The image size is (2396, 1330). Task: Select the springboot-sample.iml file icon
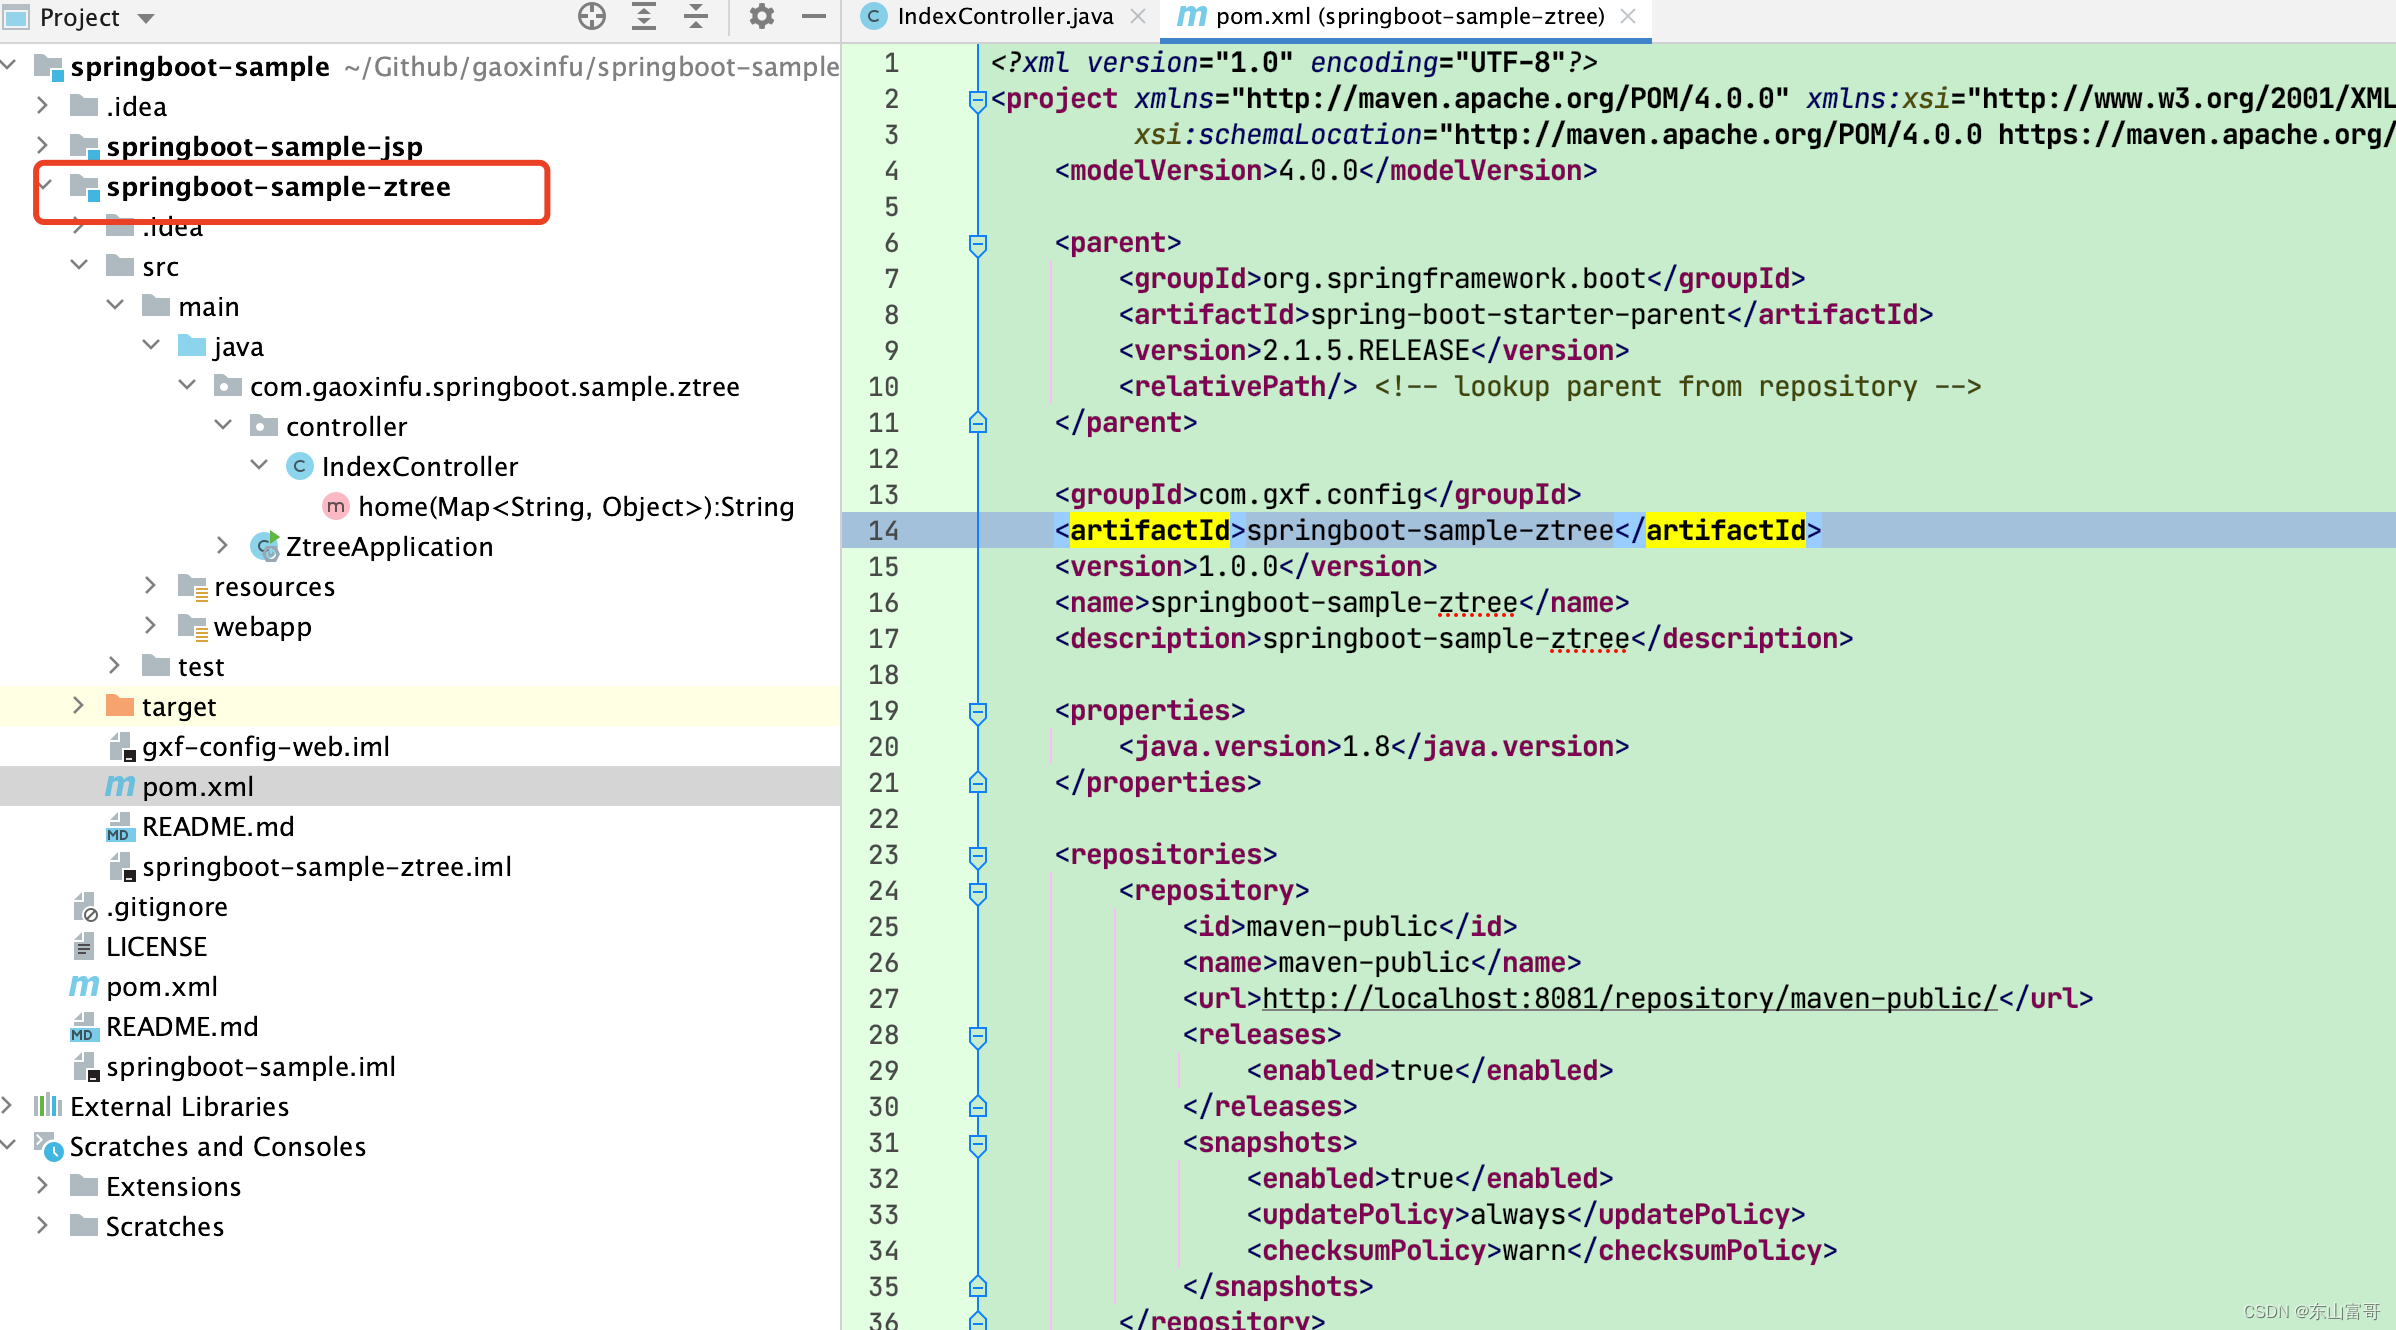click(x=86, y=1067)
